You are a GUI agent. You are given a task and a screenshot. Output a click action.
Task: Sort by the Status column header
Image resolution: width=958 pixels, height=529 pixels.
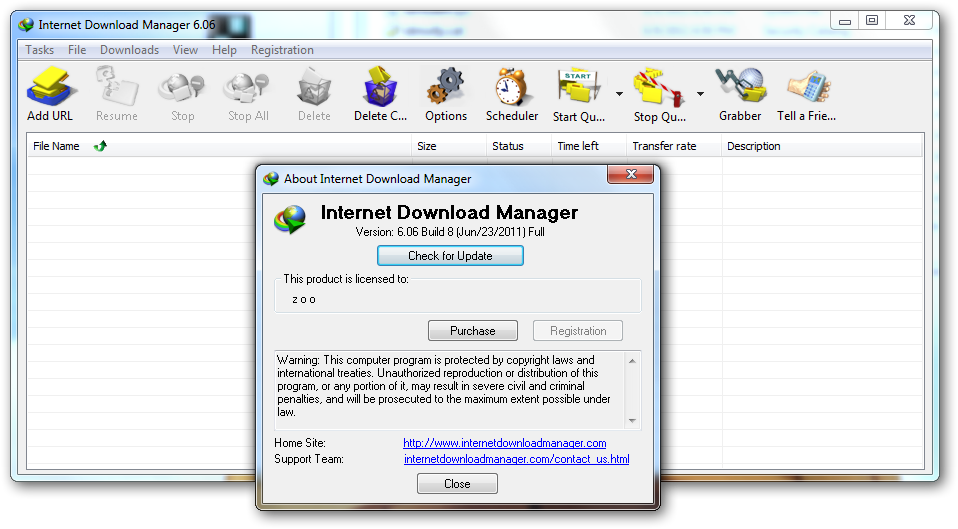[x=519, y=146]
